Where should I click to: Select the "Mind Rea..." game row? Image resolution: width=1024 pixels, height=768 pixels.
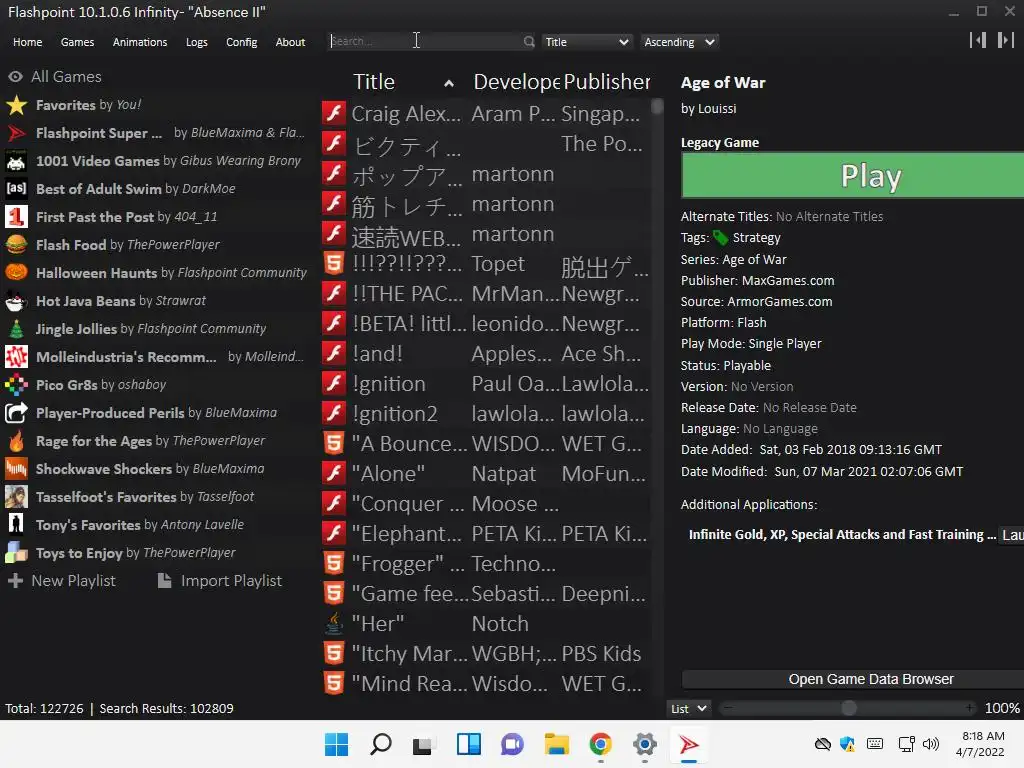point(486,684)
